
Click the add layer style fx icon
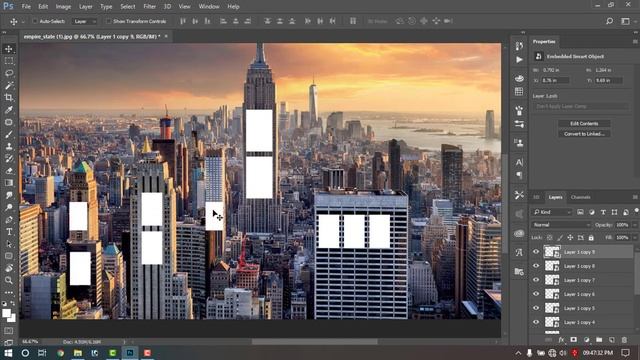pos(561,340)
